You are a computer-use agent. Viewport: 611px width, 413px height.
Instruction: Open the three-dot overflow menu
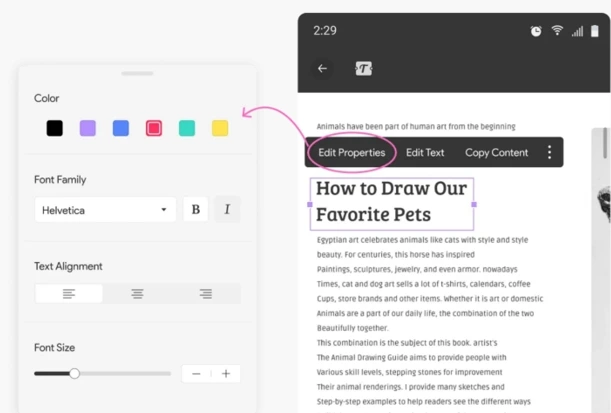(x=549, y=153)
